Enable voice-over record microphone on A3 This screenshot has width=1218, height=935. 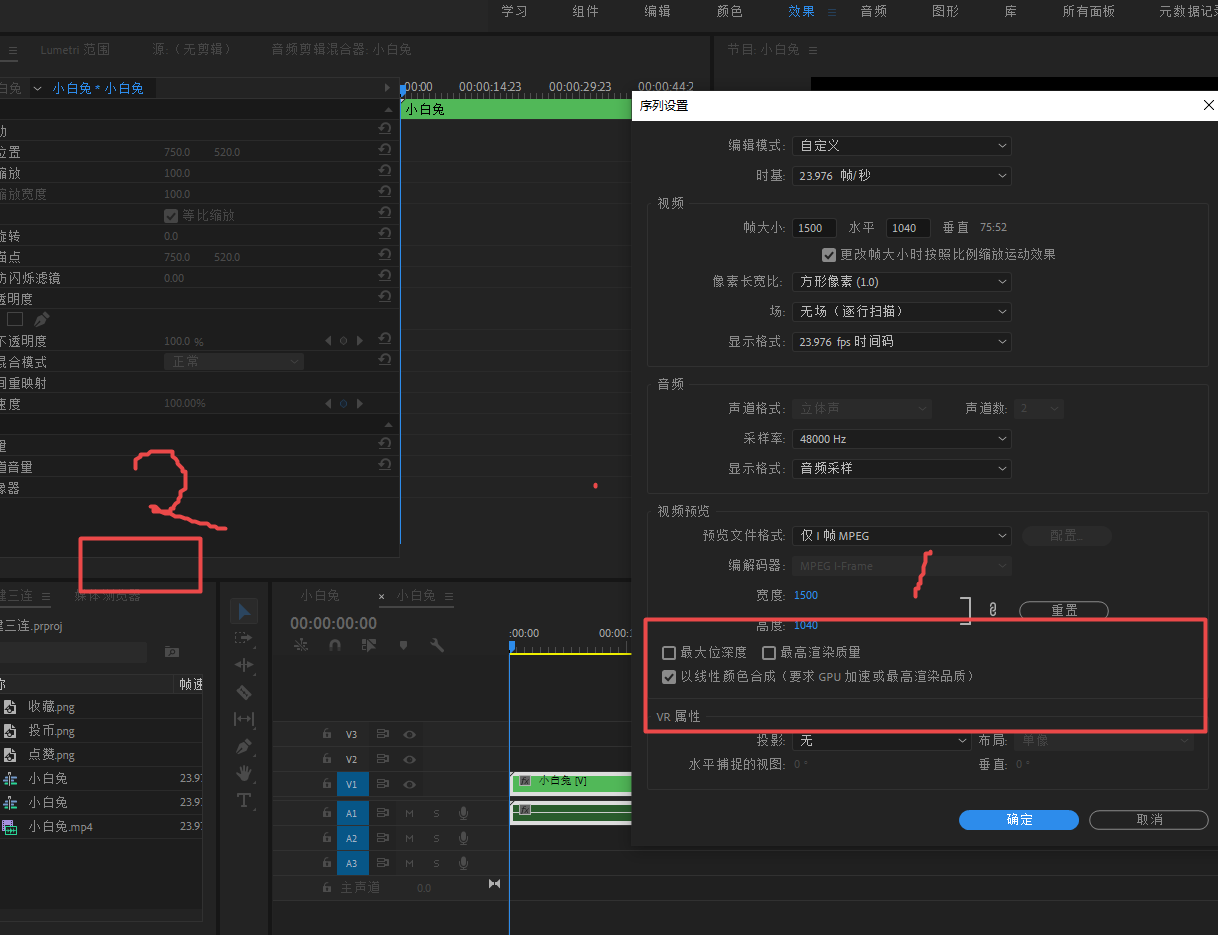(x=463, y=863)
